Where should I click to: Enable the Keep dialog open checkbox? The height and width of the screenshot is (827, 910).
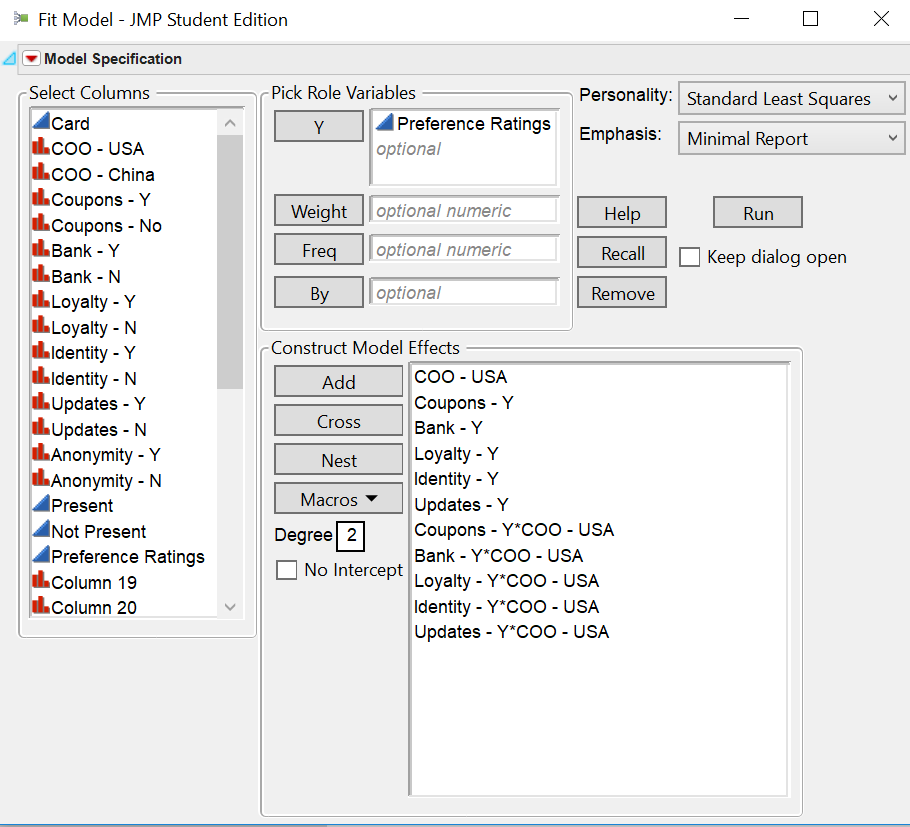pyautogui.click(x=689, y=257)
